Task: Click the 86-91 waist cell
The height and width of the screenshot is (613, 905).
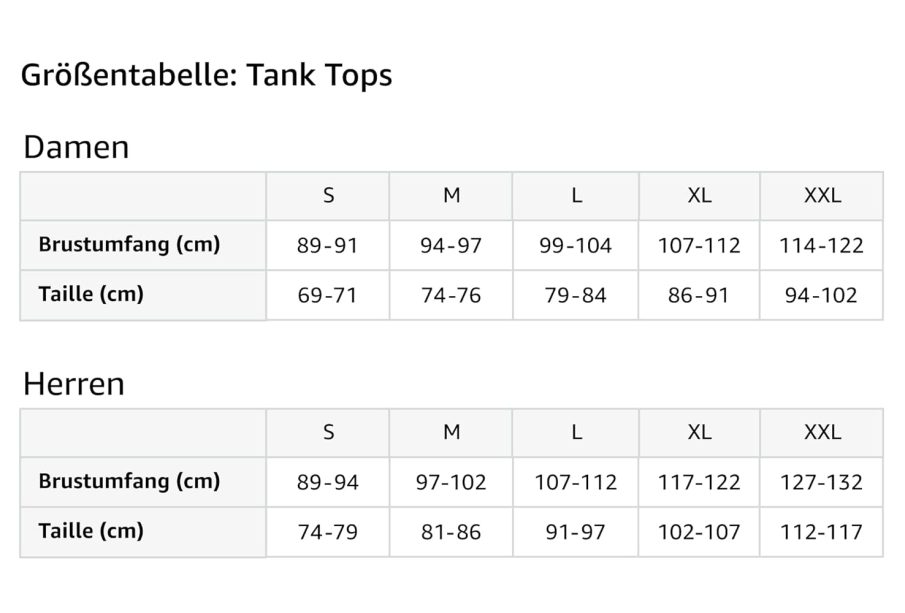Action: [x=699, y=296]
